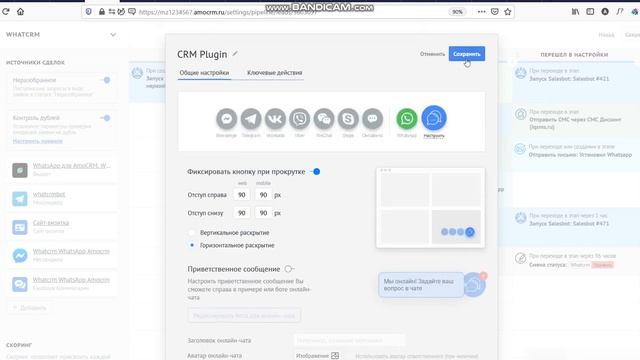Screen dimensions: 640x360
Task: Open the whatcrmbot source link
Action: point(49,194)
